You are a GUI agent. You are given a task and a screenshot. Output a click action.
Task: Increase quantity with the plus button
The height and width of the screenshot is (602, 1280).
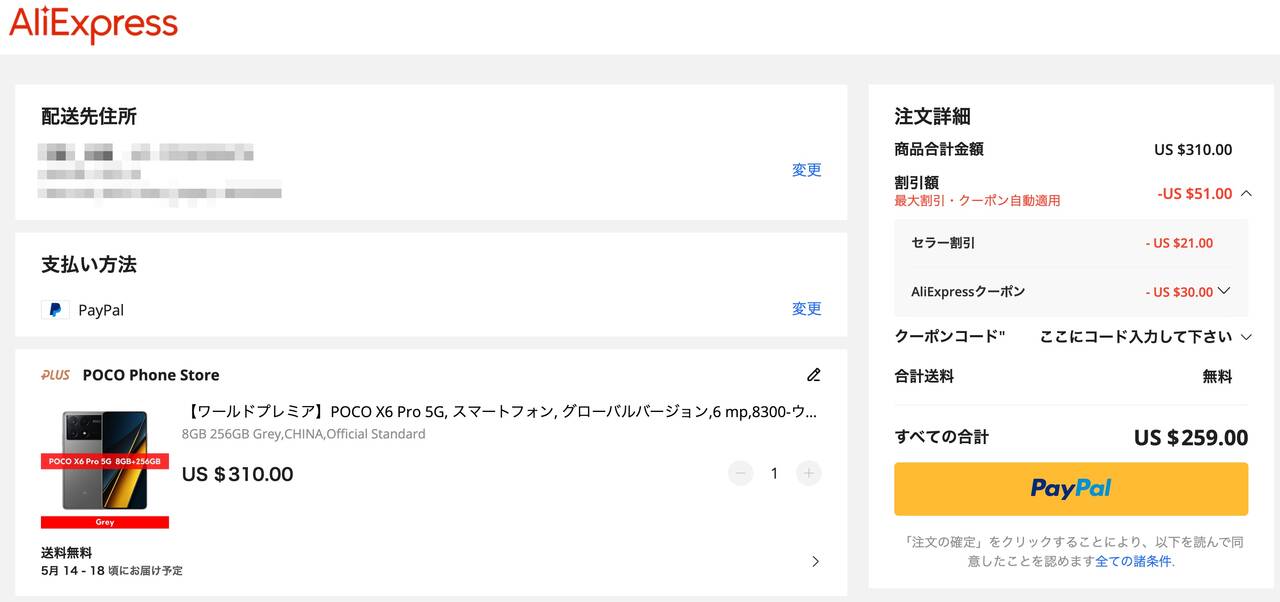808,473
